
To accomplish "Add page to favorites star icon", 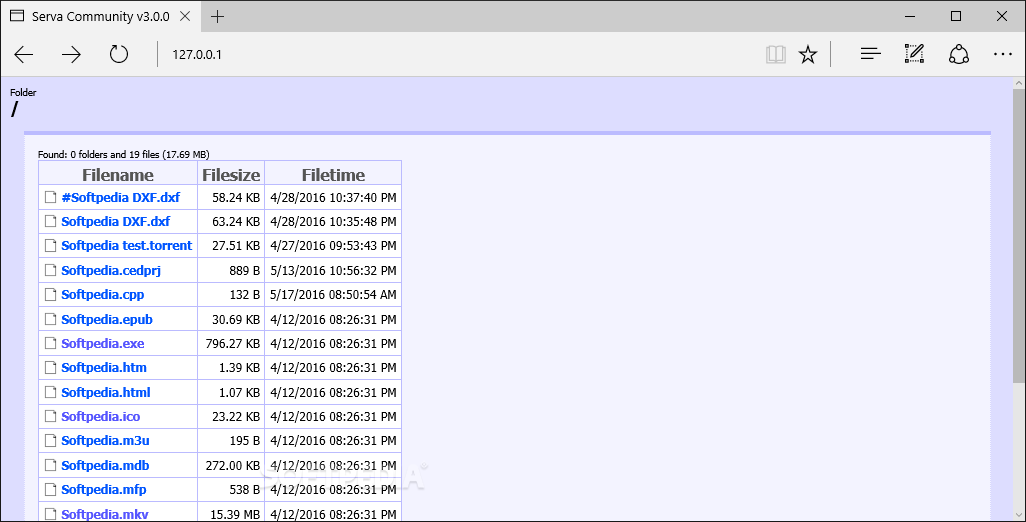I will (808, 54).
